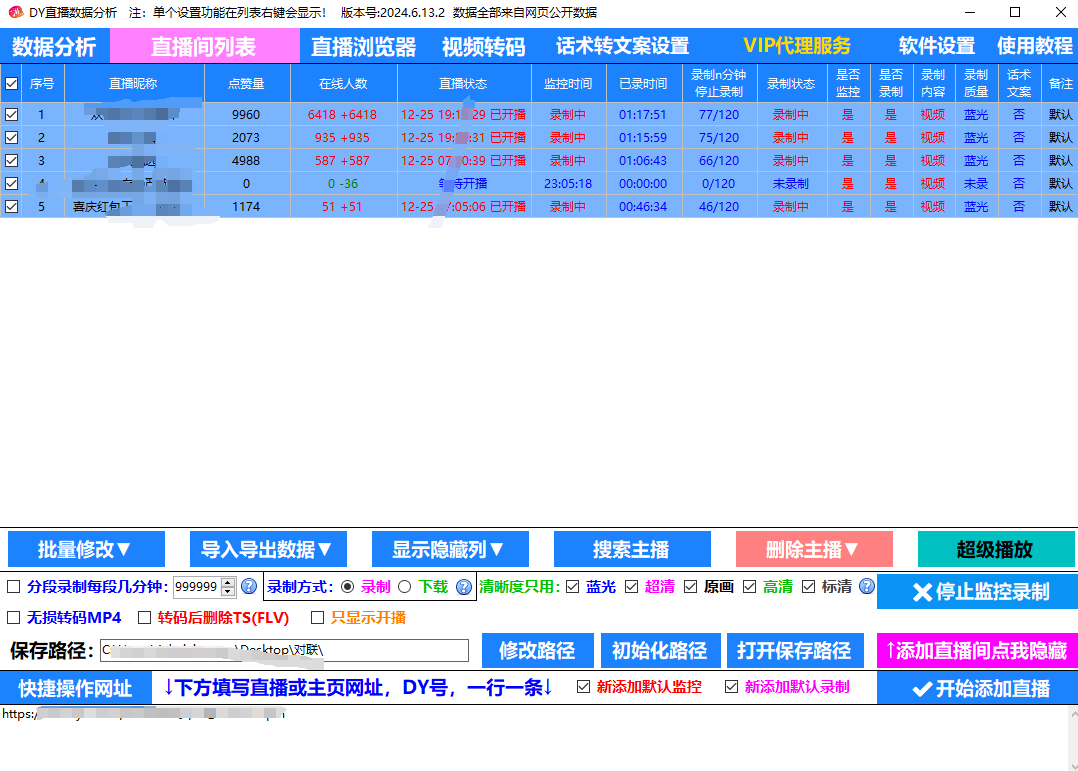Switch to the 直播浏览器 tab
This screenshot has height=771, width=1078.
[x=363, y=46]
